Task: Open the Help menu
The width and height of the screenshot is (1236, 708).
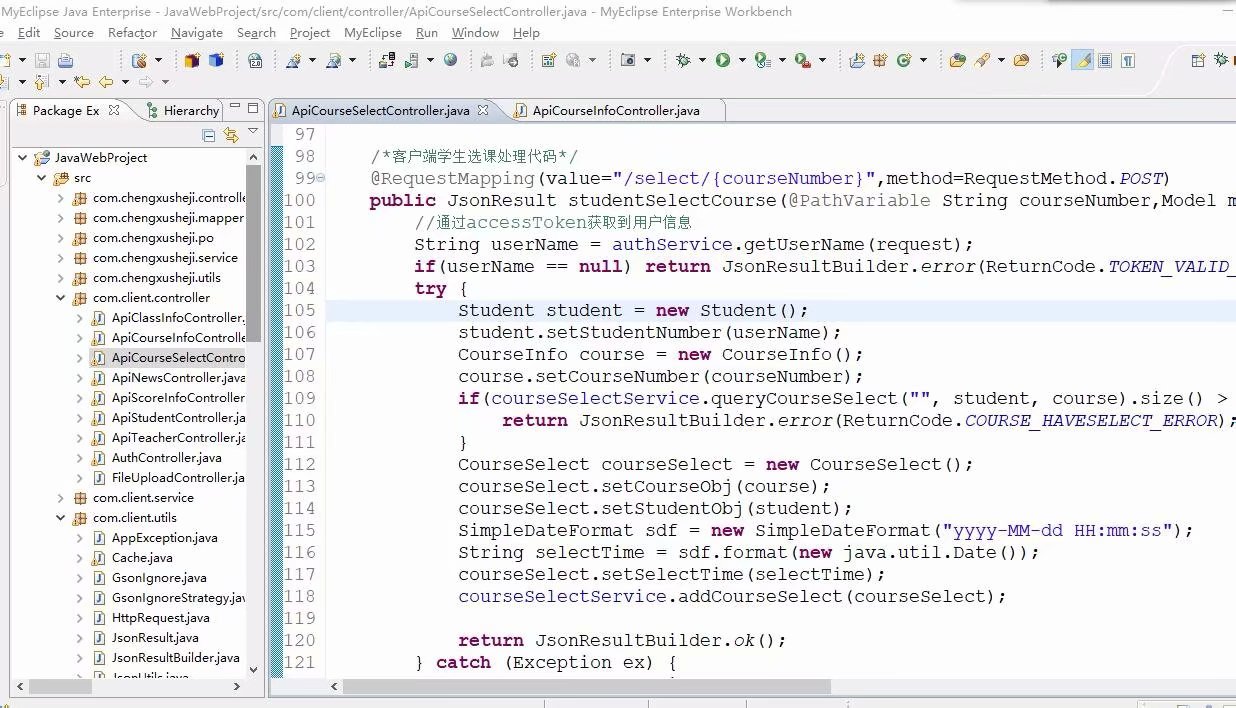Action: coord(526,32)
